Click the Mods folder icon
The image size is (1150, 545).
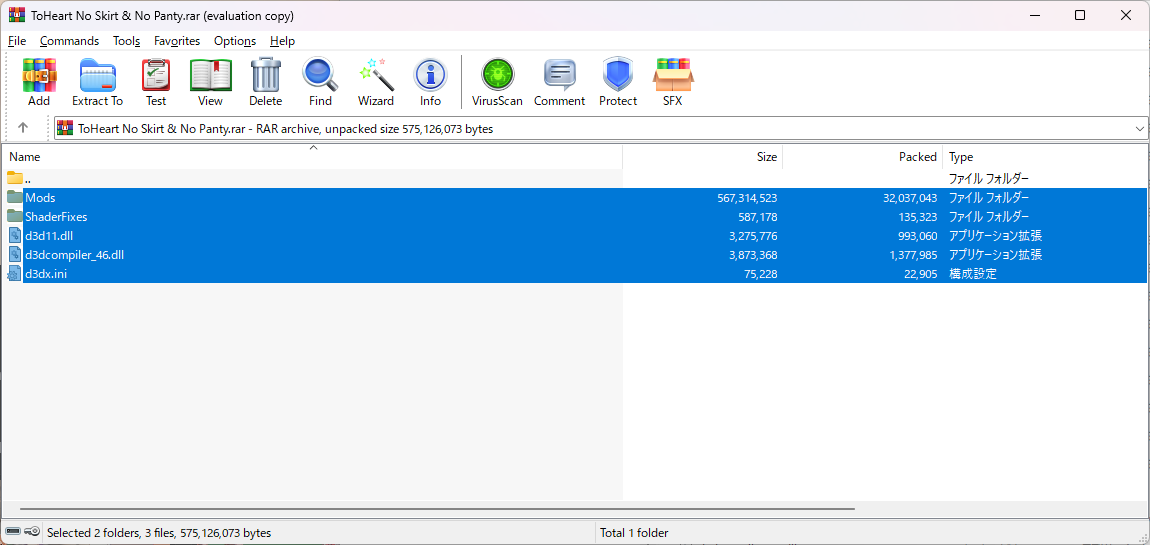tap(15, 197)
